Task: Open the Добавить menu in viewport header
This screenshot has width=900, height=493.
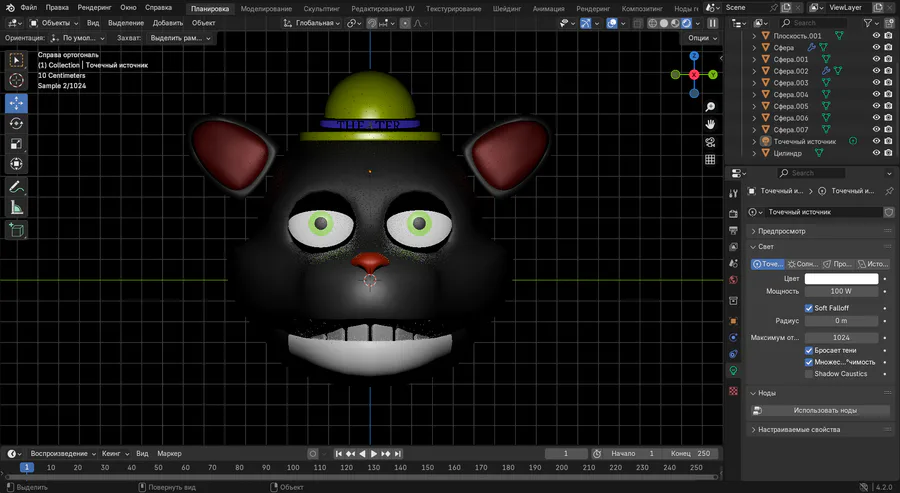Action: point(168,23)
